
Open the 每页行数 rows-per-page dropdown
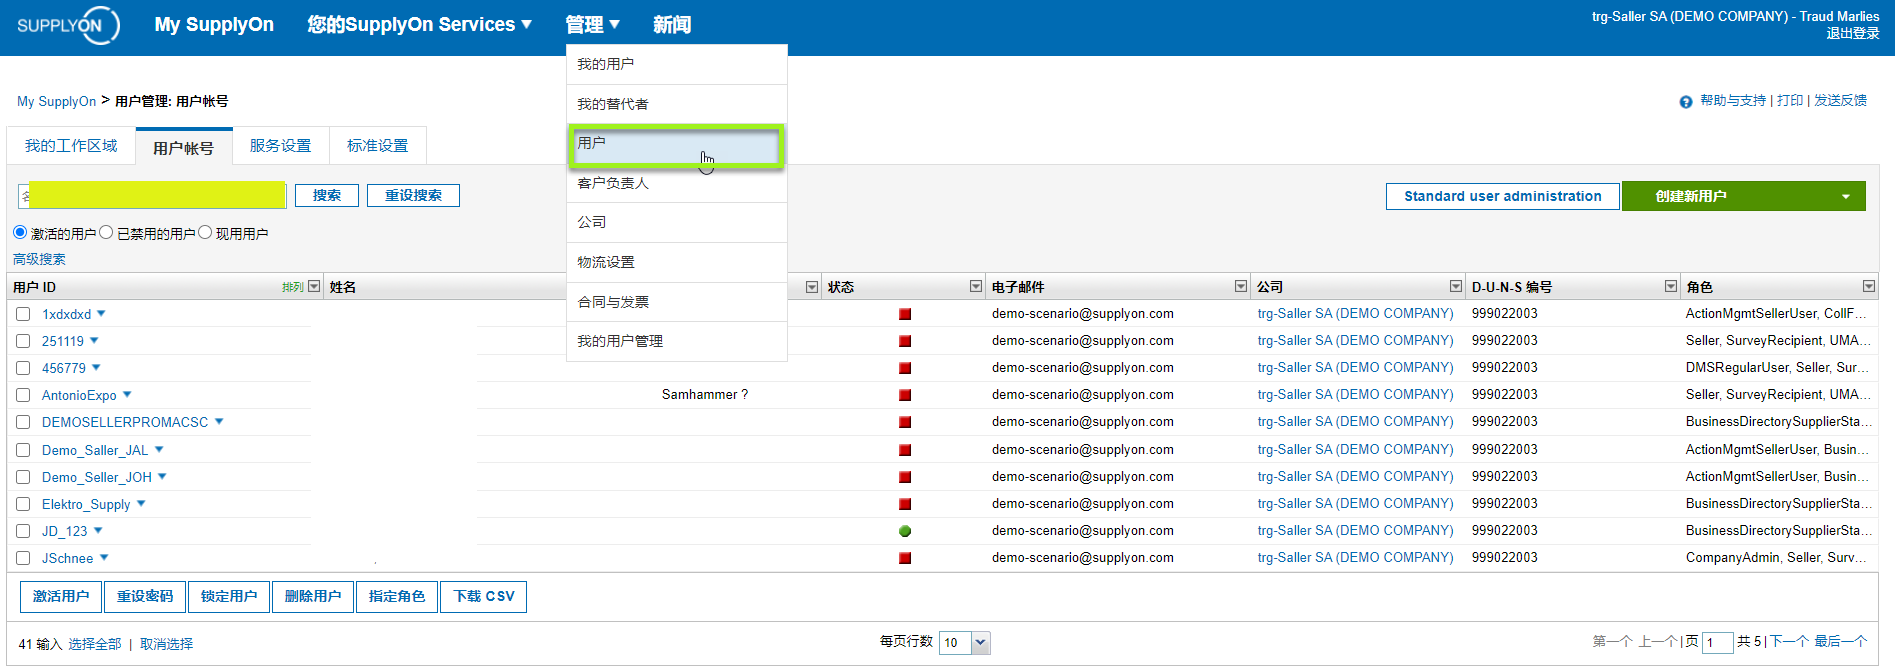[x=981, y=643]
